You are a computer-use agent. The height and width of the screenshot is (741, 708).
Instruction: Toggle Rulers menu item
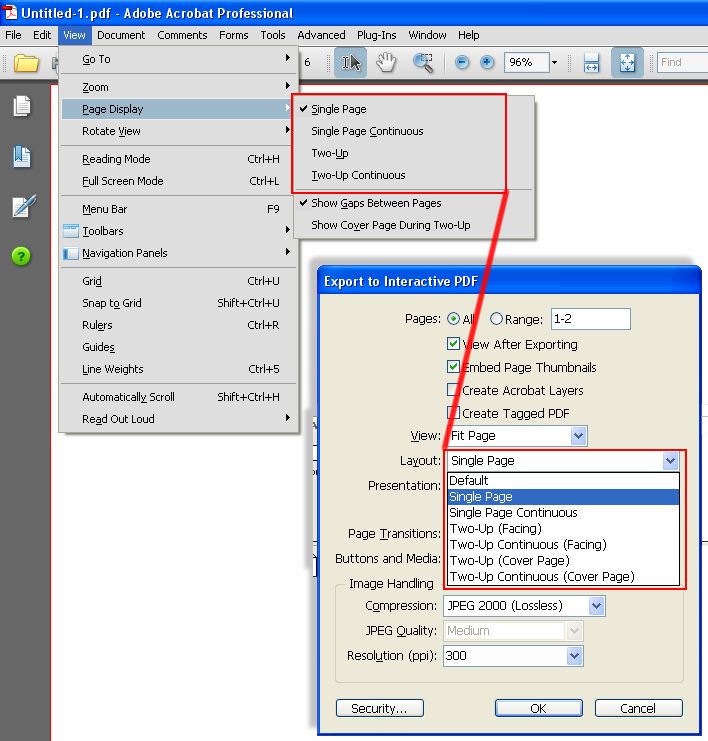tap(179, 325)
